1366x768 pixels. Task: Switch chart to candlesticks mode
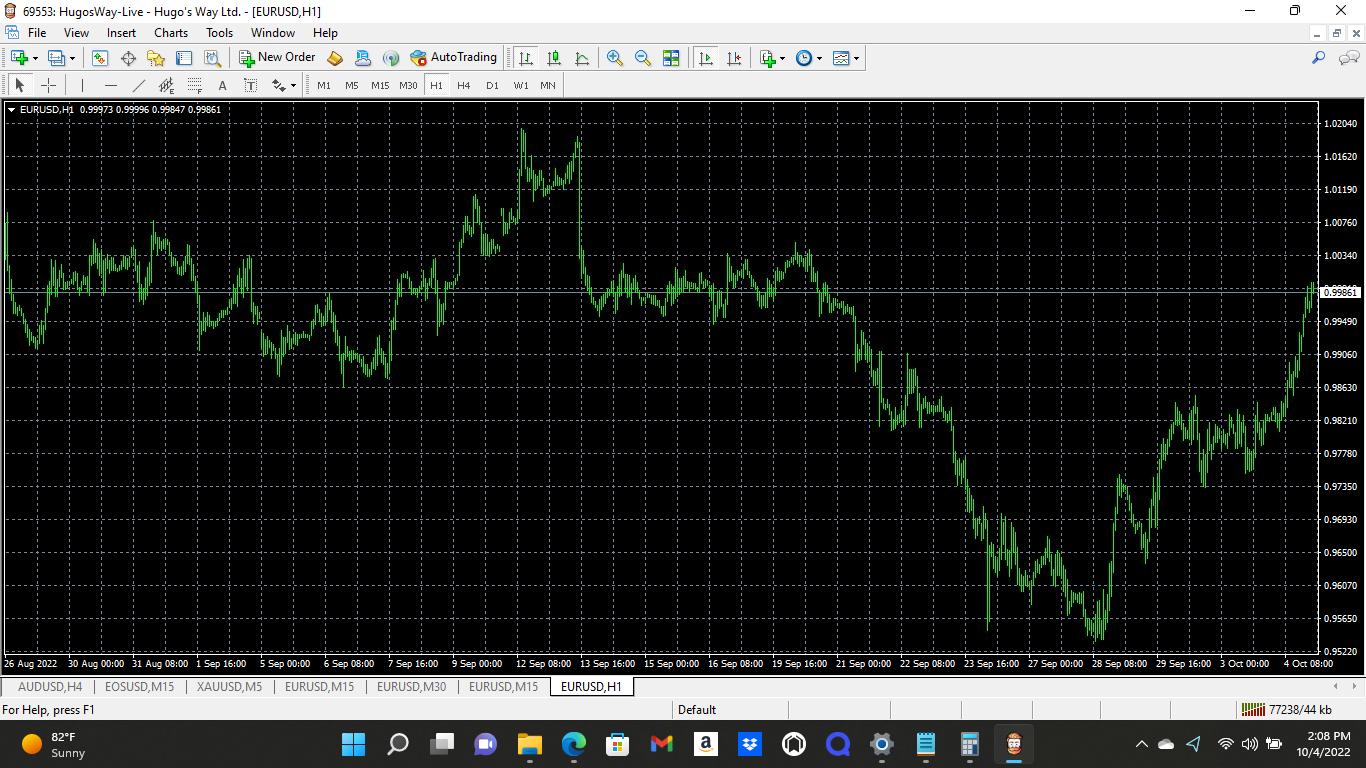[554, 58]
